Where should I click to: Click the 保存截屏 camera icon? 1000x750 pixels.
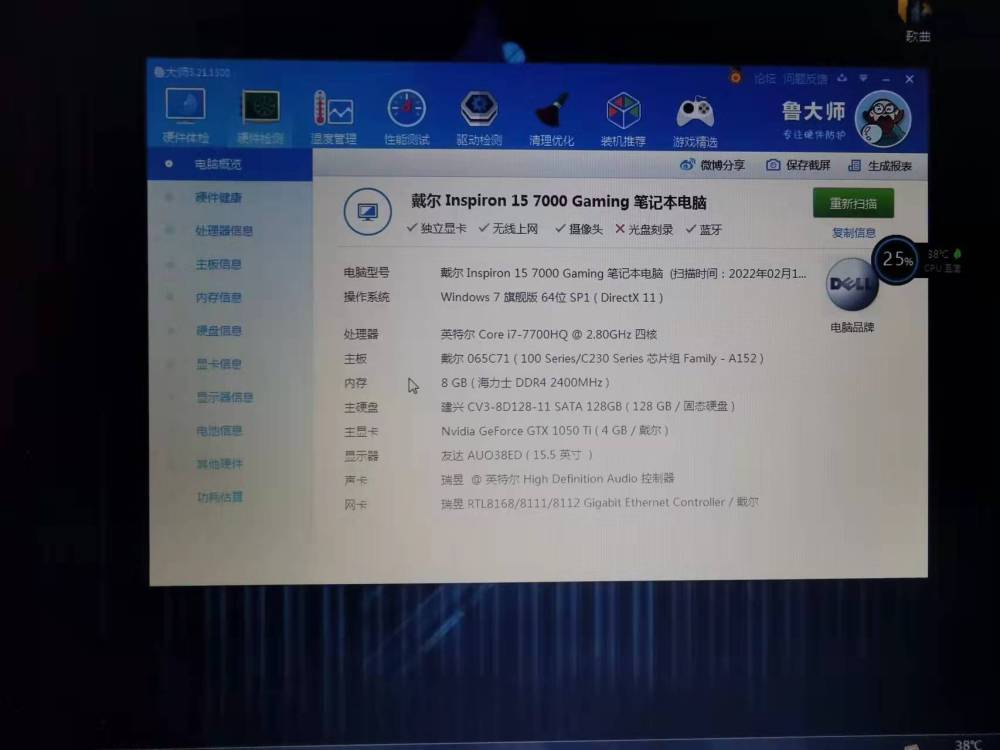pos(773,165)
